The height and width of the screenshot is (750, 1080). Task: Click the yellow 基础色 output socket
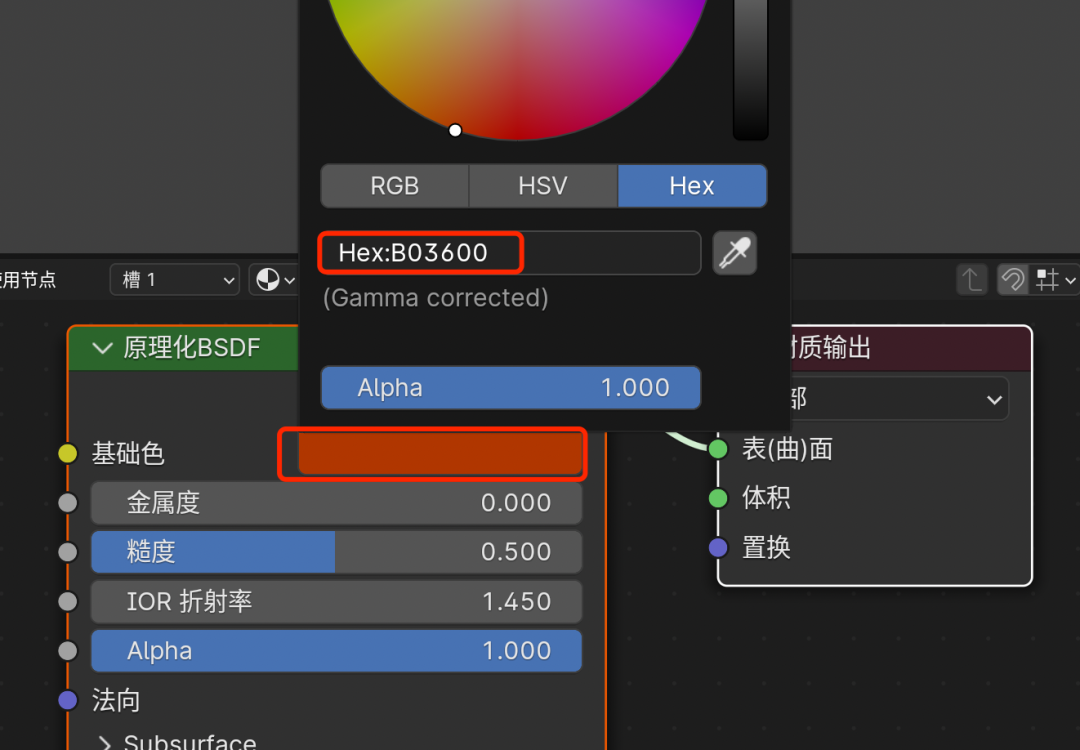click(67, 453)
